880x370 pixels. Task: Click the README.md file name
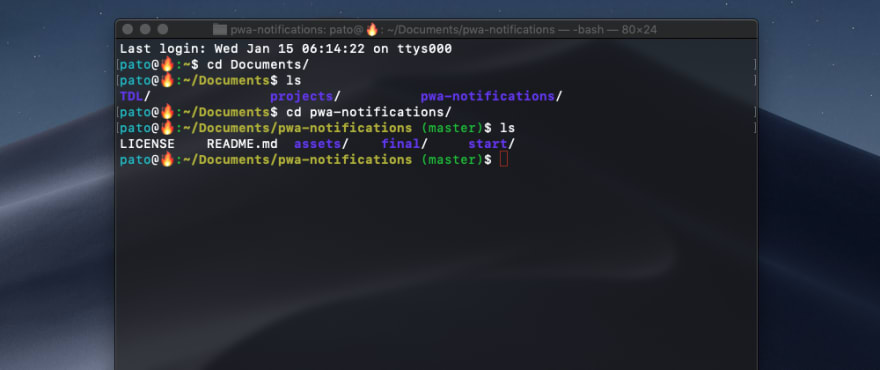pyautogui.click(x=242, y=144)
